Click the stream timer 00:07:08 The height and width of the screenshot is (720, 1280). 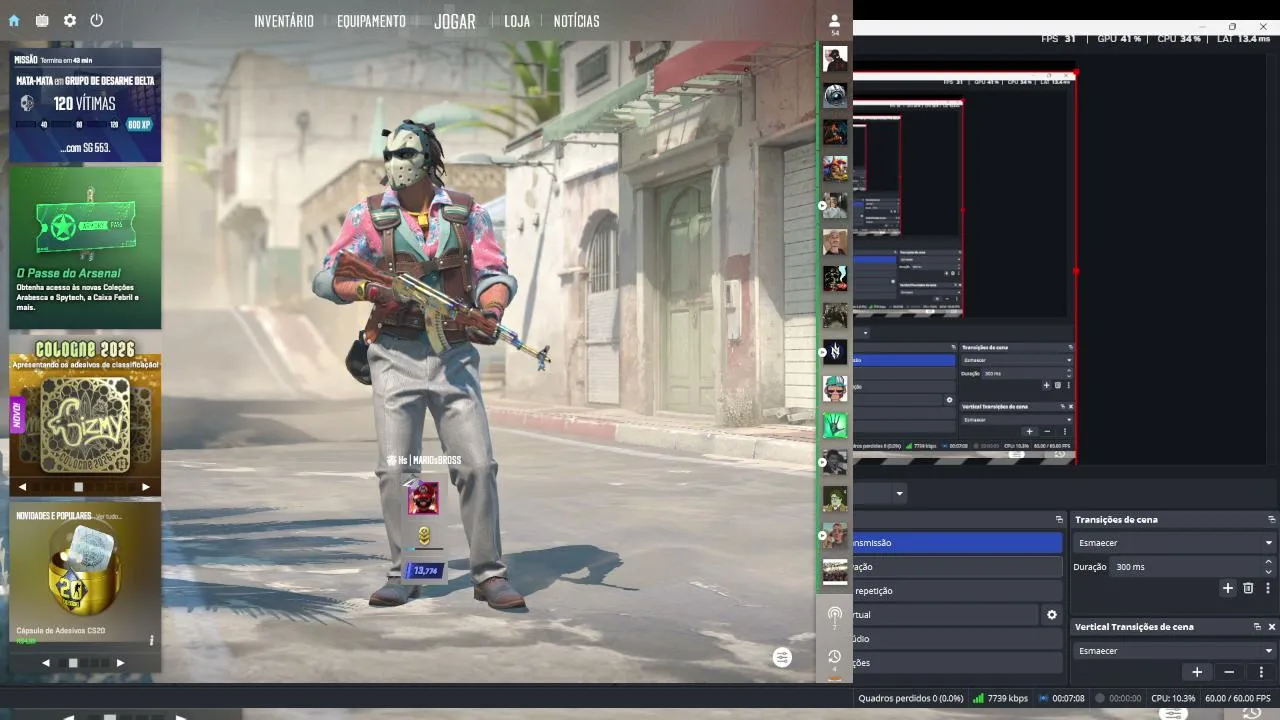[1062, 698]
